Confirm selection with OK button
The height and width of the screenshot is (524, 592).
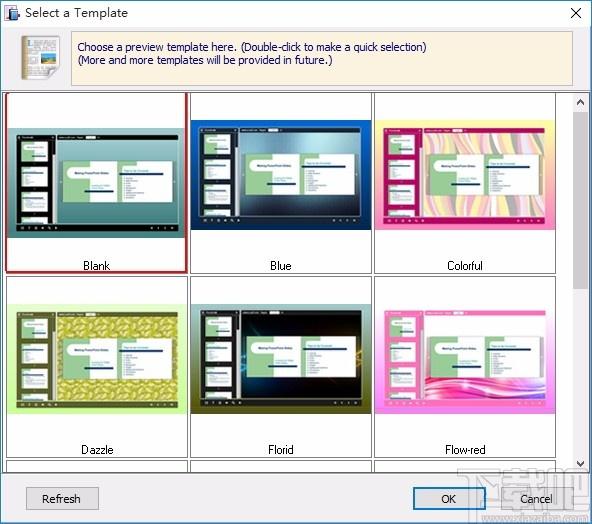click(449, 499)
